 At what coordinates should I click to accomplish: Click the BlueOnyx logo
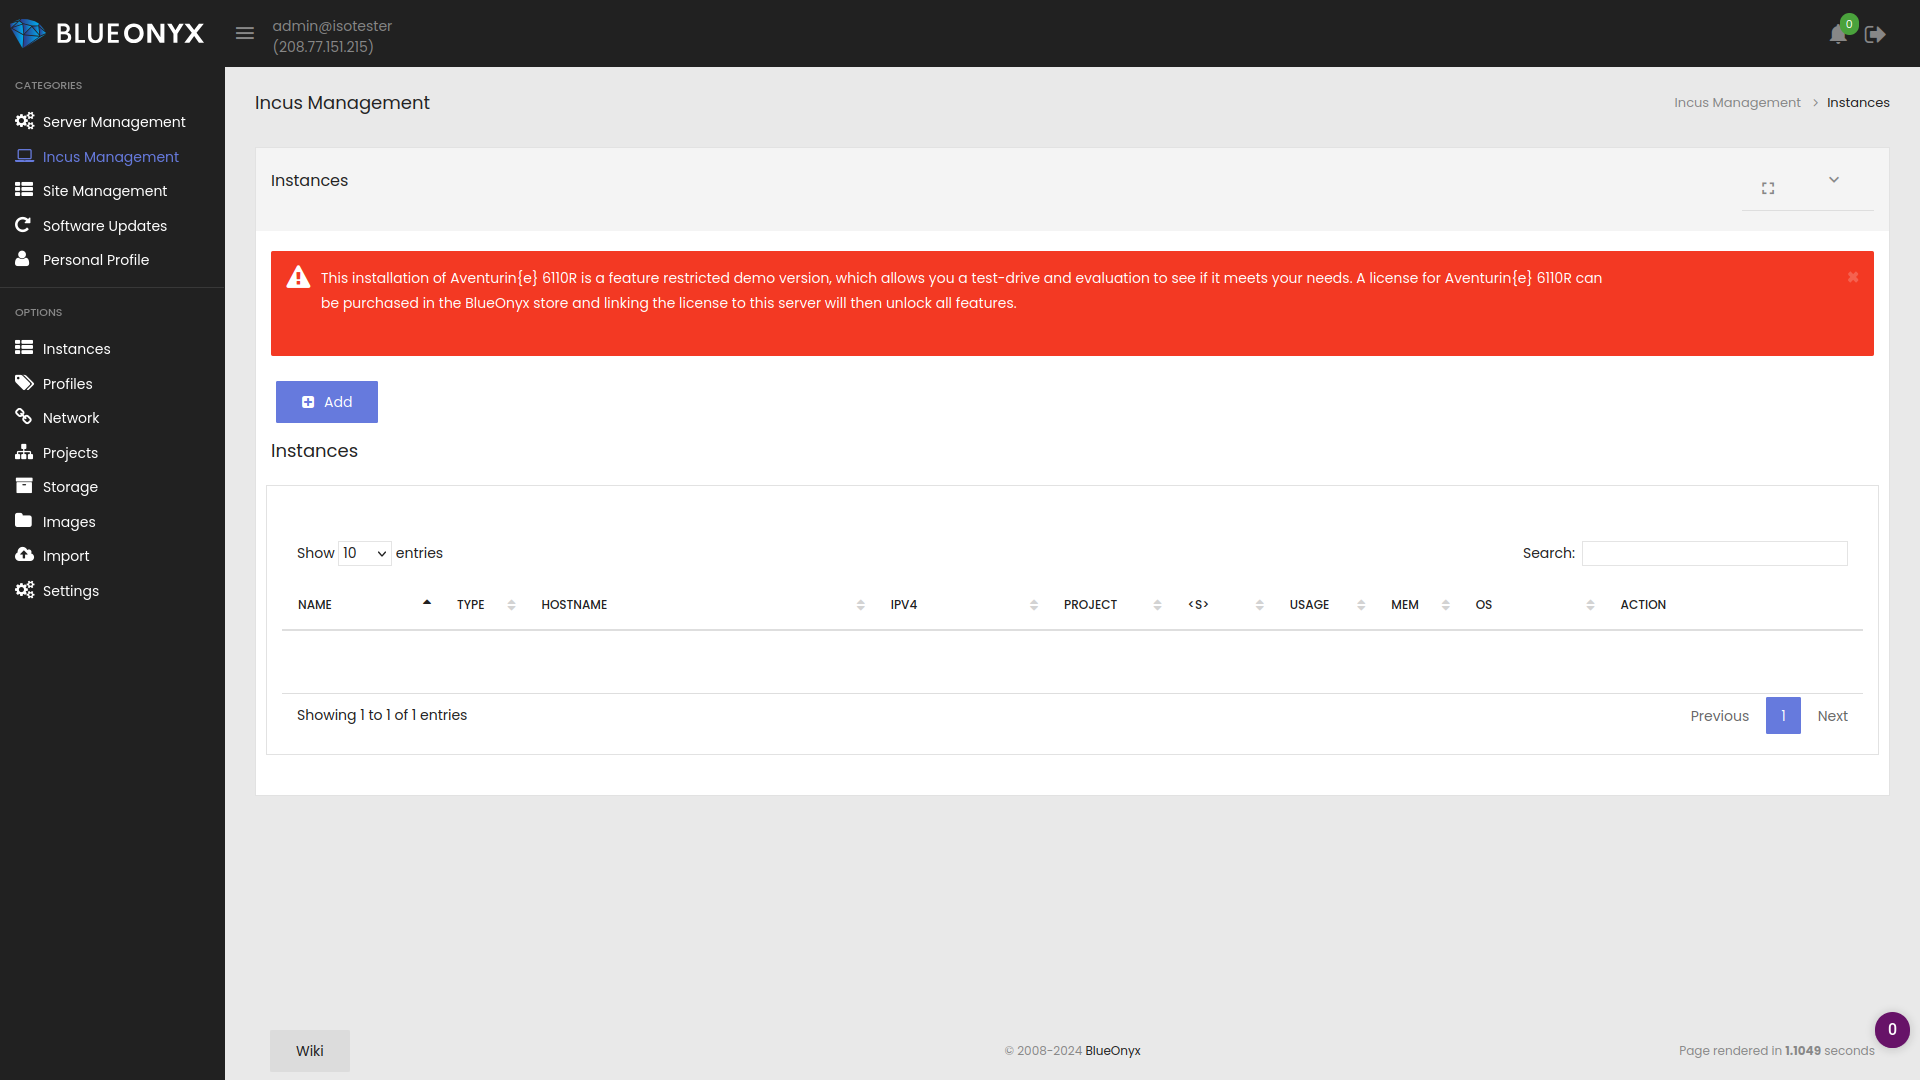pos(107,33)
